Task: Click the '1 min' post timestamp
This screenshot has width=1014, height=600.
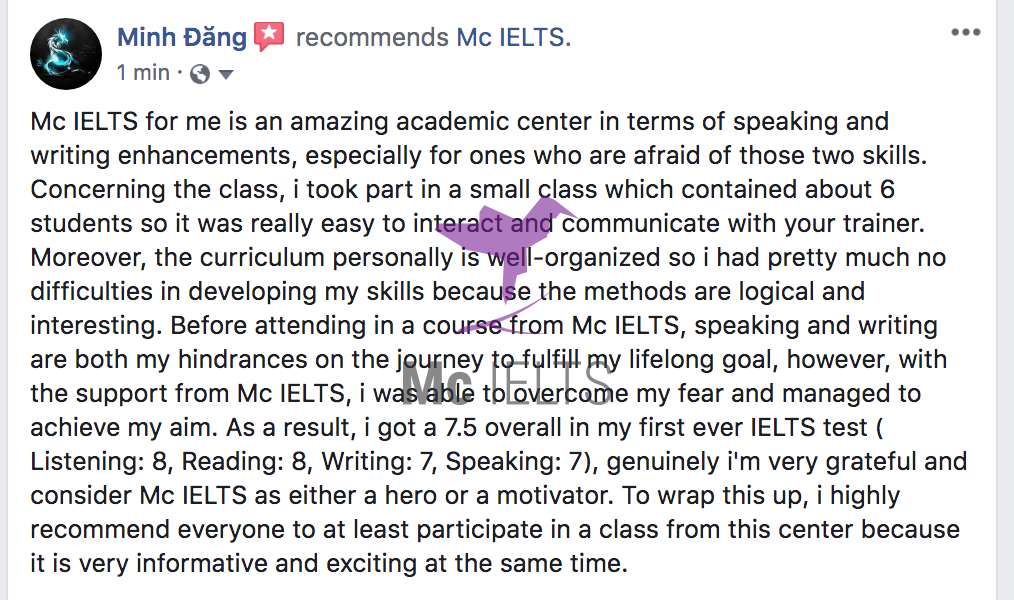Action: [143, 73]
